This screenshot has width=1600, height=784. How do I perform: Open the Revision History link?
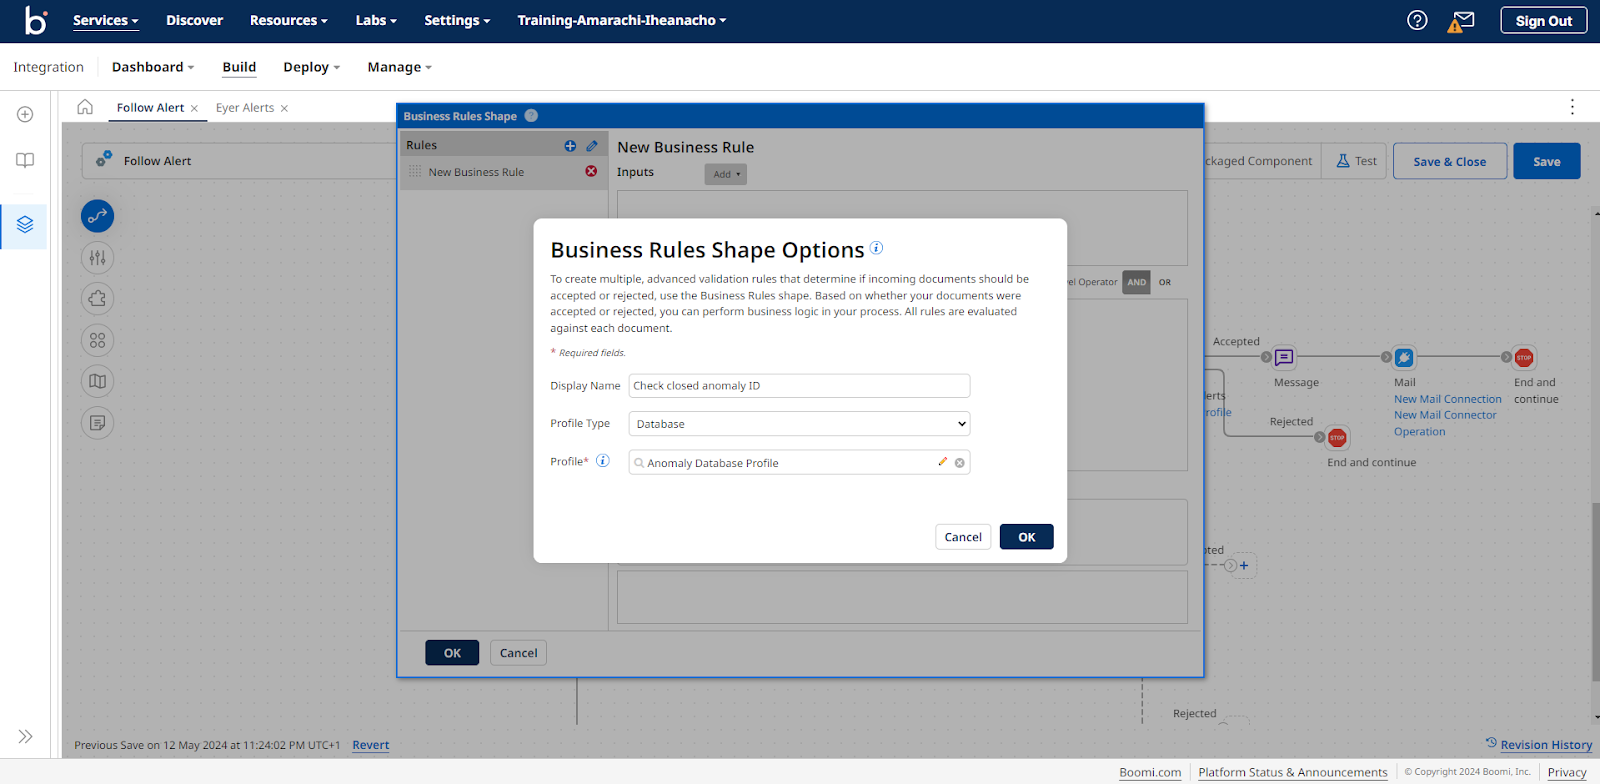coord(1546,745)
